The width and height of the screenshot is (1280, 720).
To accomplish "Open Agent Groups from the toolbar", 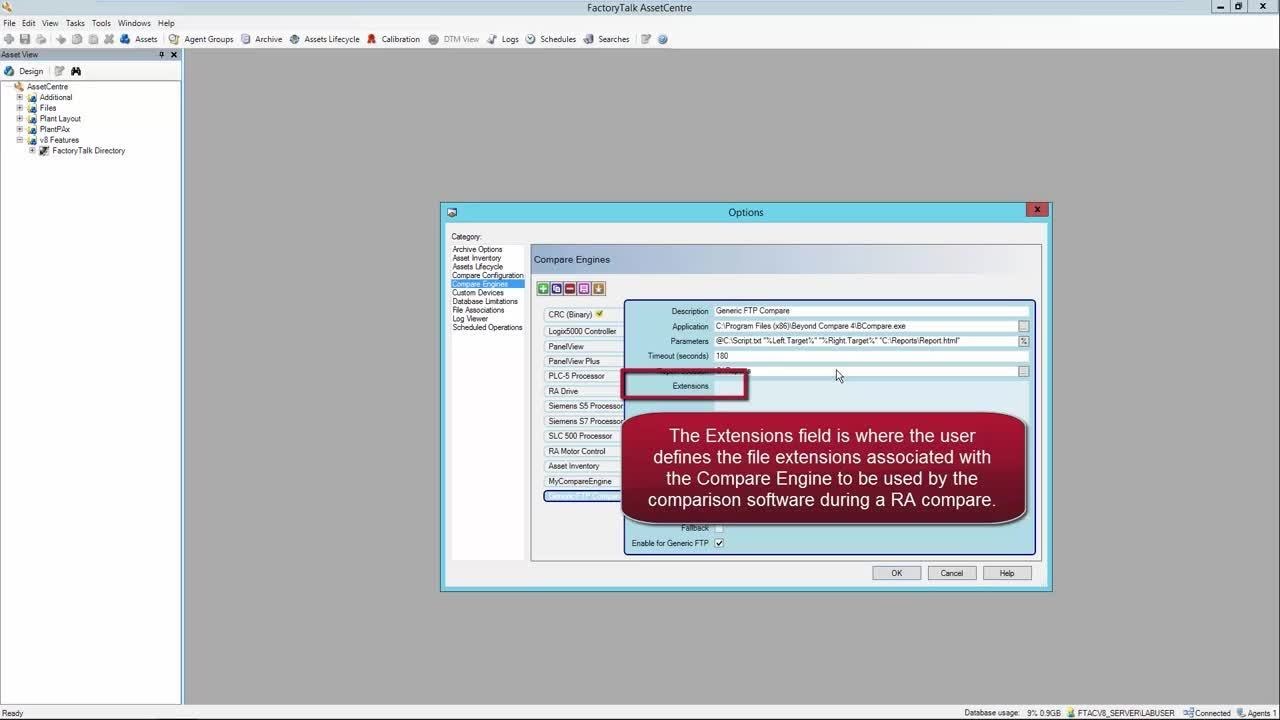I will 201,39.
